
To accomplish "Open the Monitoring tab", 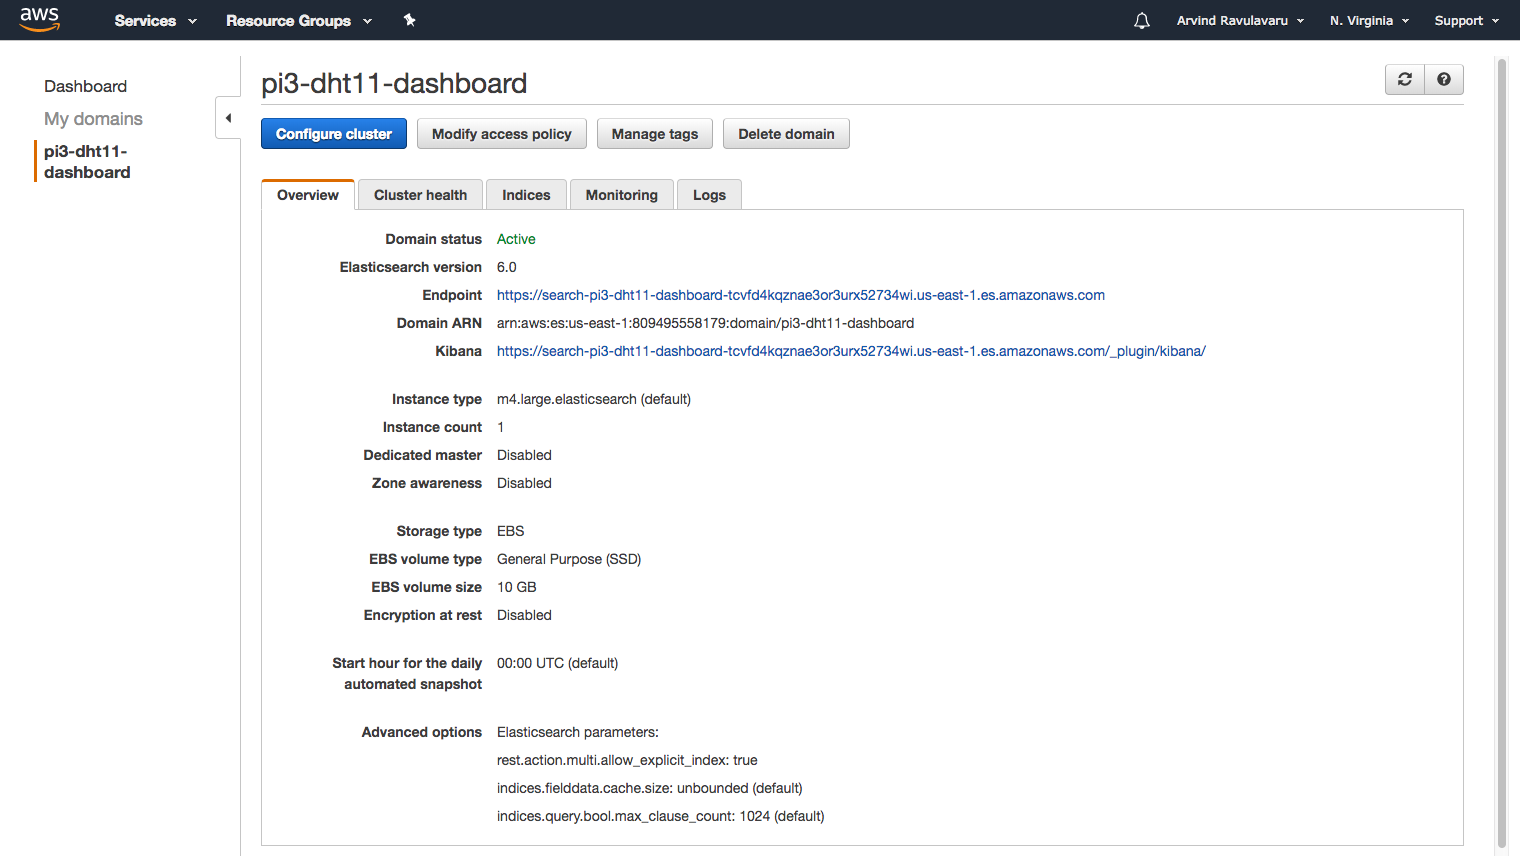I will coord(622,195).
